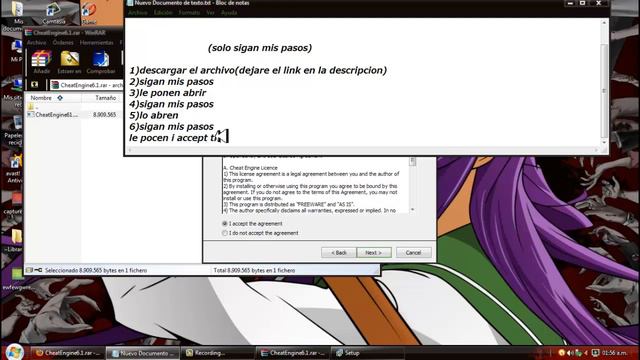Click text line '3)le ponen abrir'
The height and width of the screenshot is (360, 640).
168,93
